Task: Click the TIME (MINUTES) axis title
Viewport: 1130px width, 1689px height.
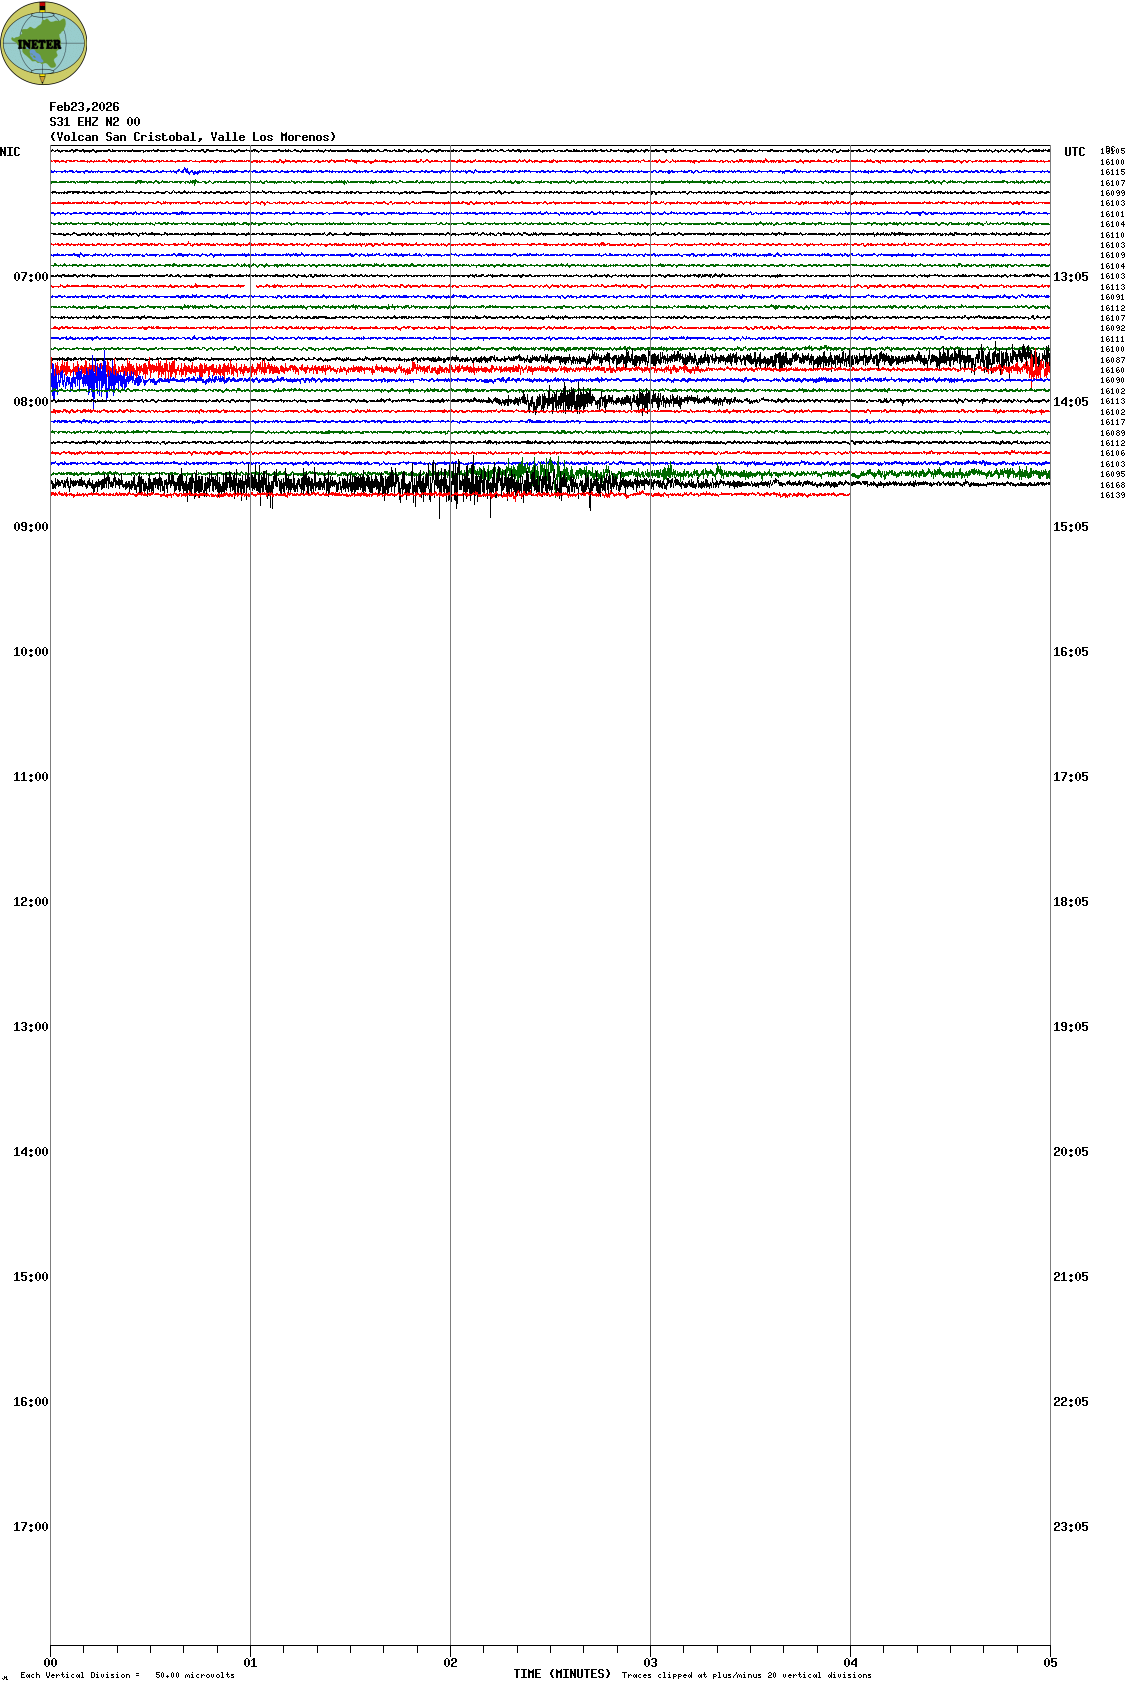Action: [x=562, y=1674]
